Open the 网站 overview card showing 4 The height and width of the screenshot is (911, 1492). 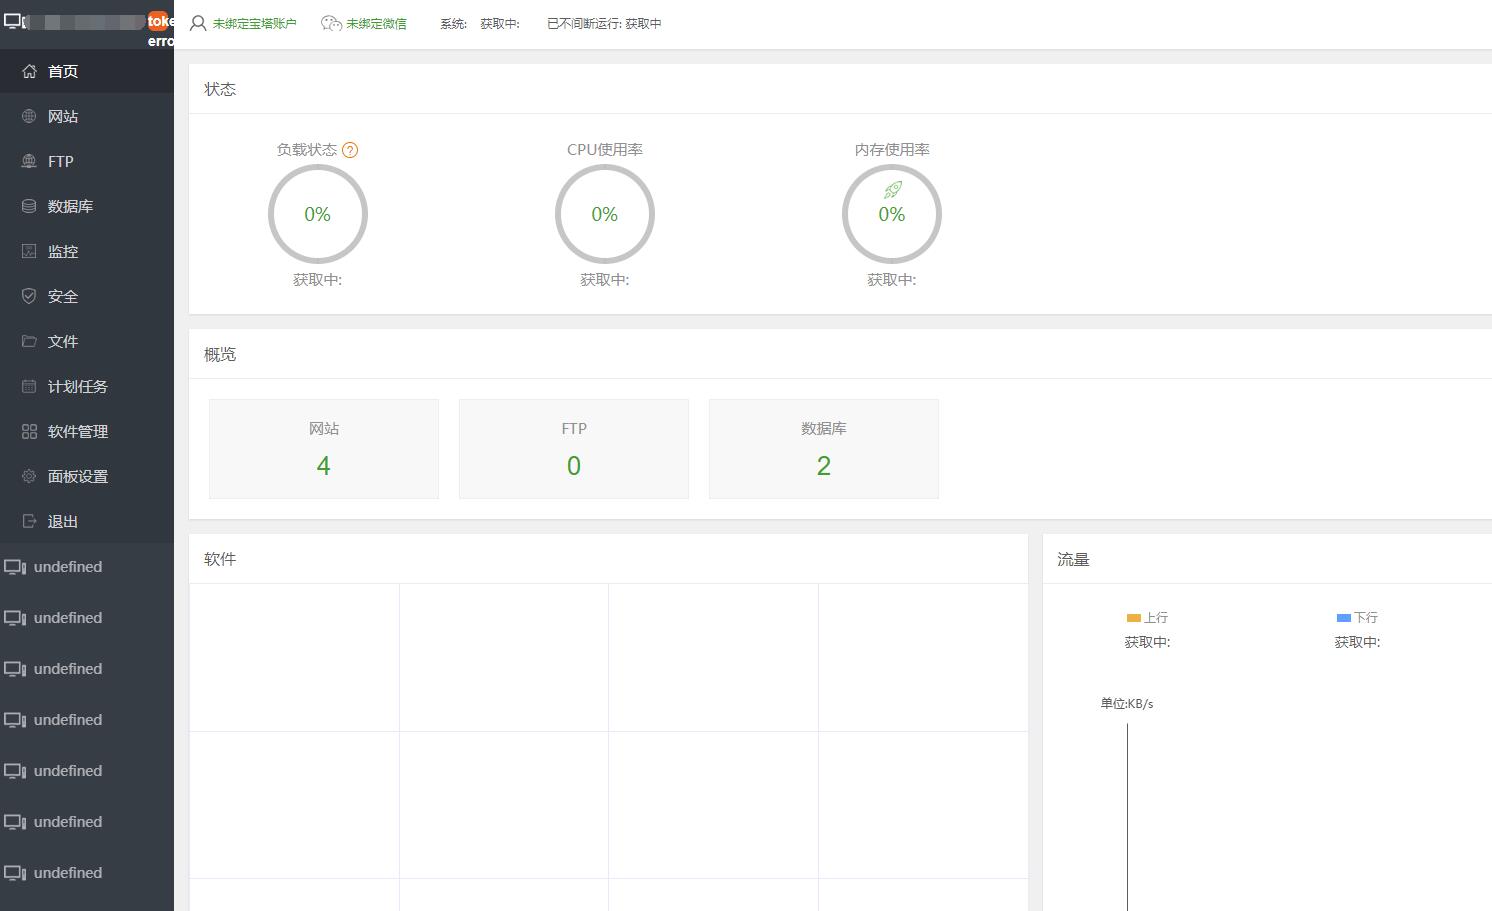coord(324,449)
